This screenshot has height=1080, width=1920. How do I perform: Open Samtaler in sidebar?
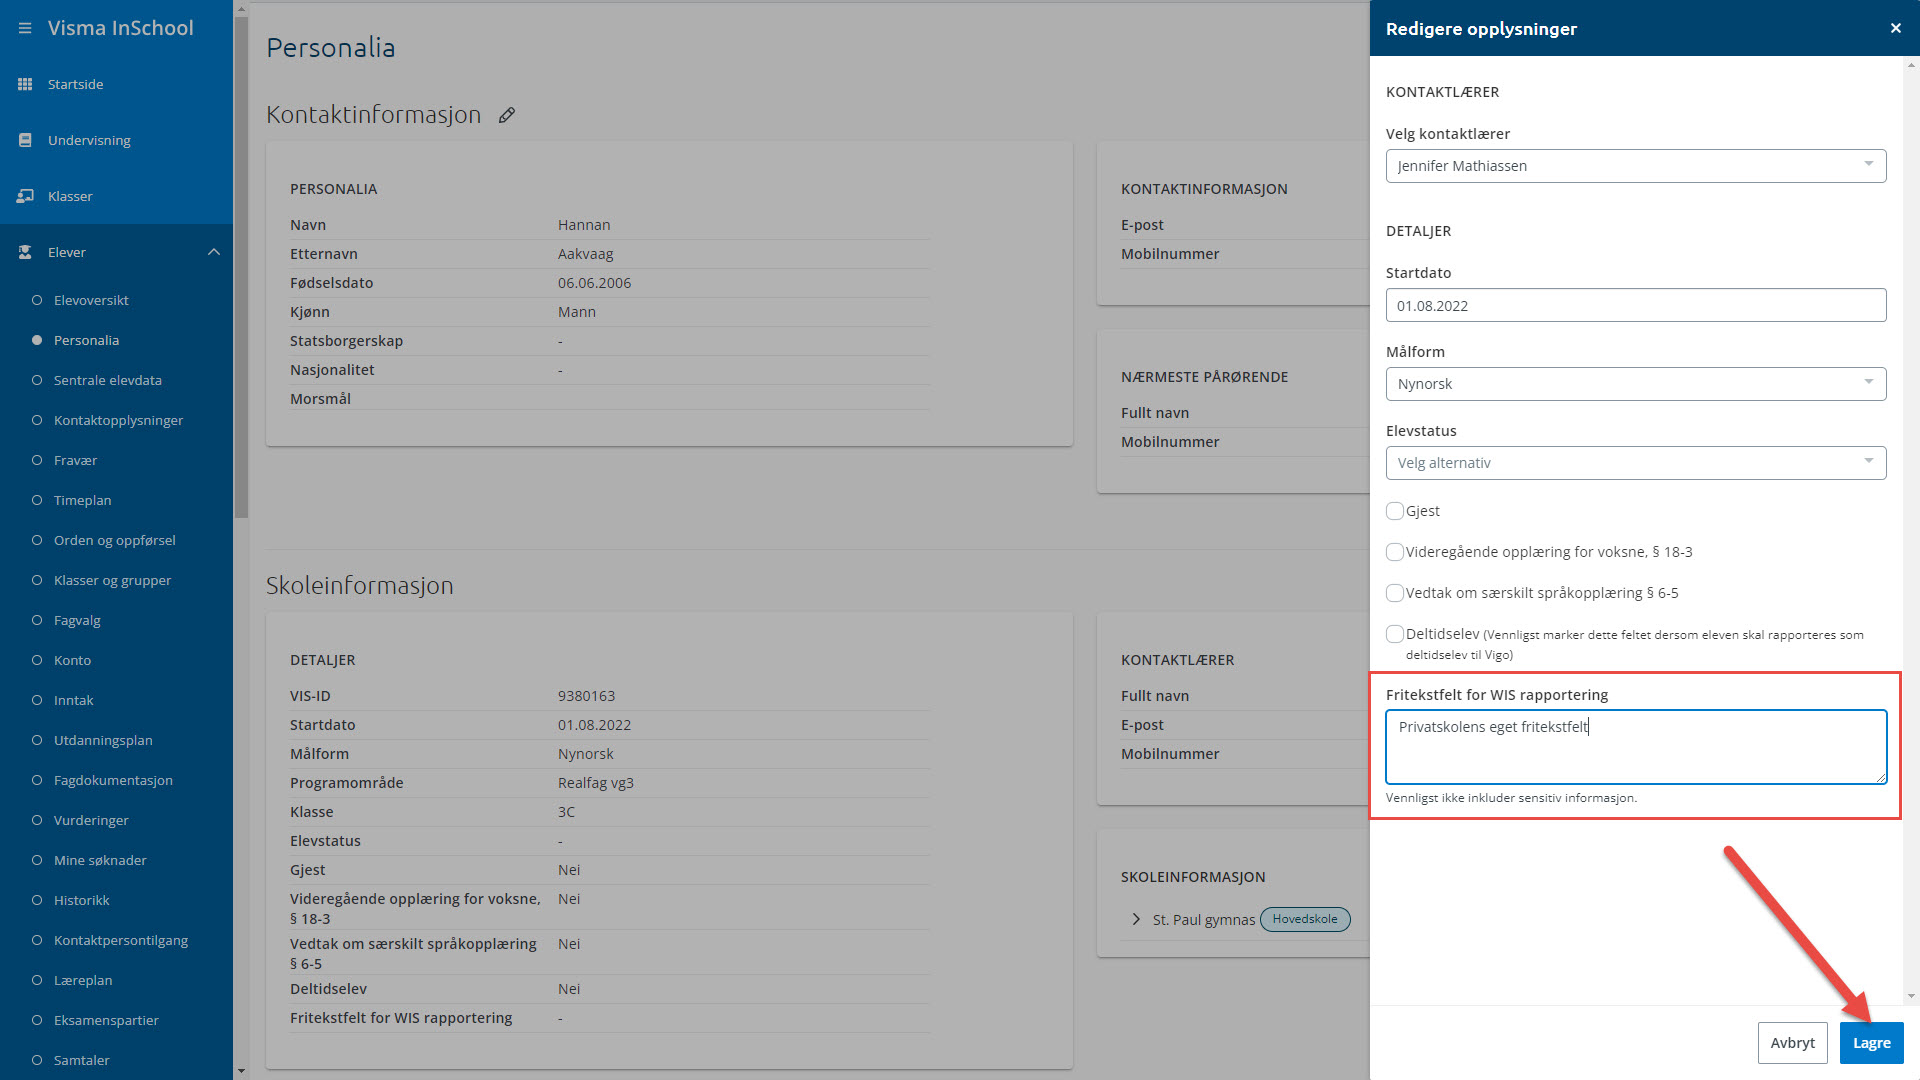(81, 1060)
